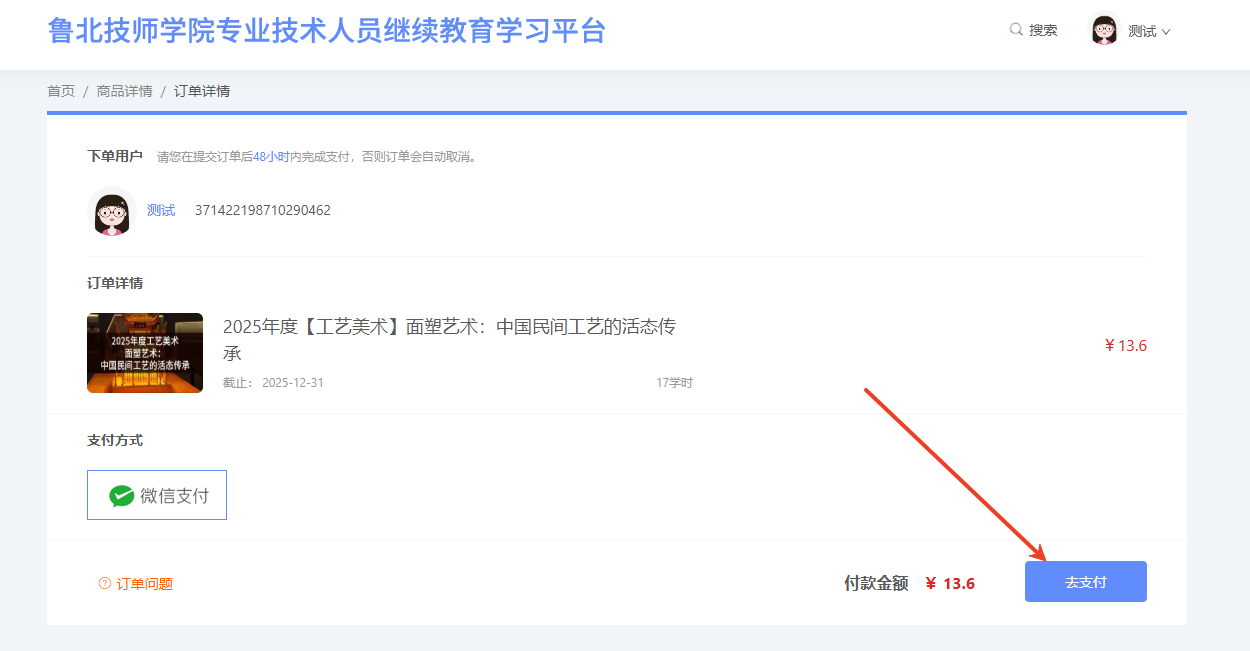1250x651 pixels.
Task: Click the search magnifier icon
Action: (1016, 30)
